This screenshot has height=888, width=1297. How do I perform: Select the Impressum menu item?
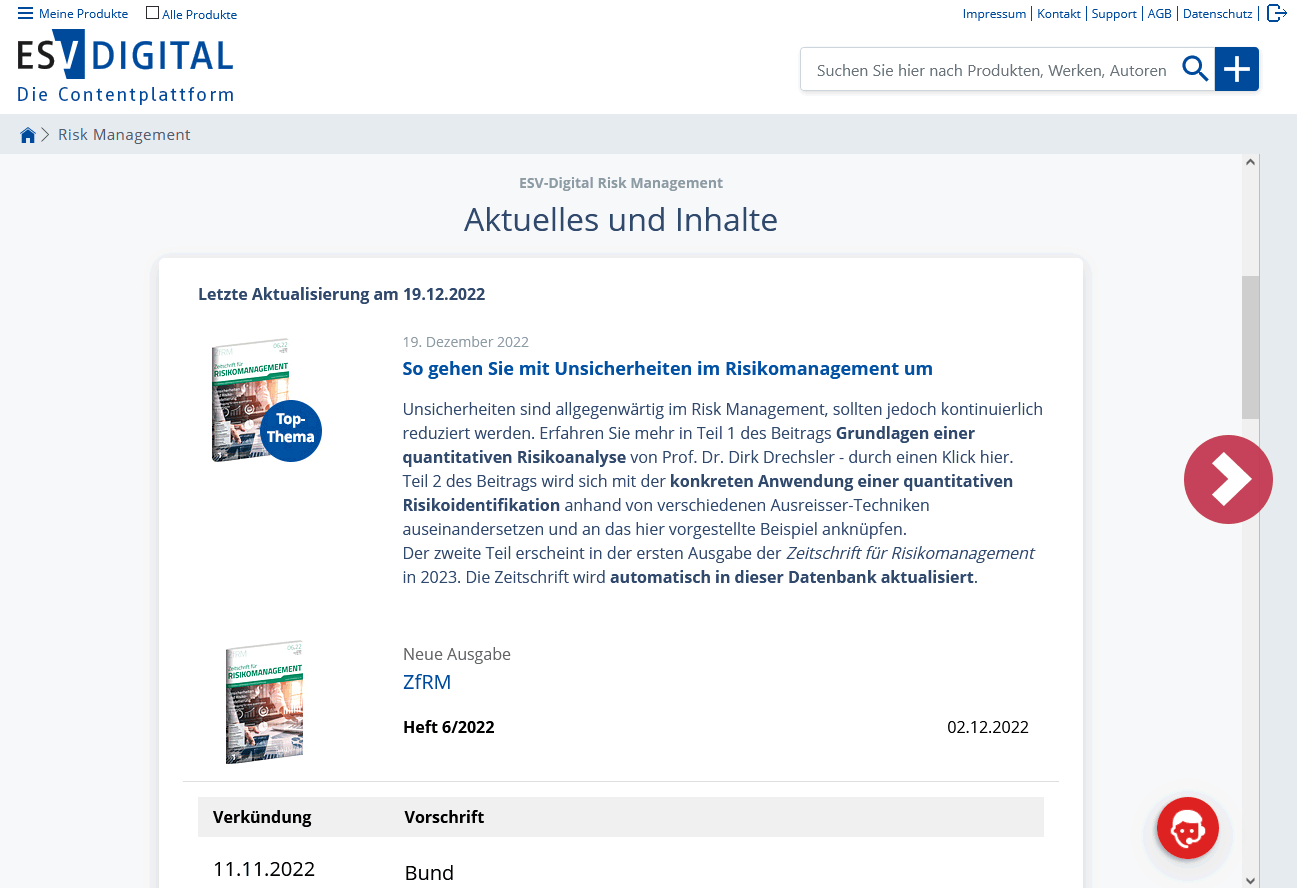[994, 13]
